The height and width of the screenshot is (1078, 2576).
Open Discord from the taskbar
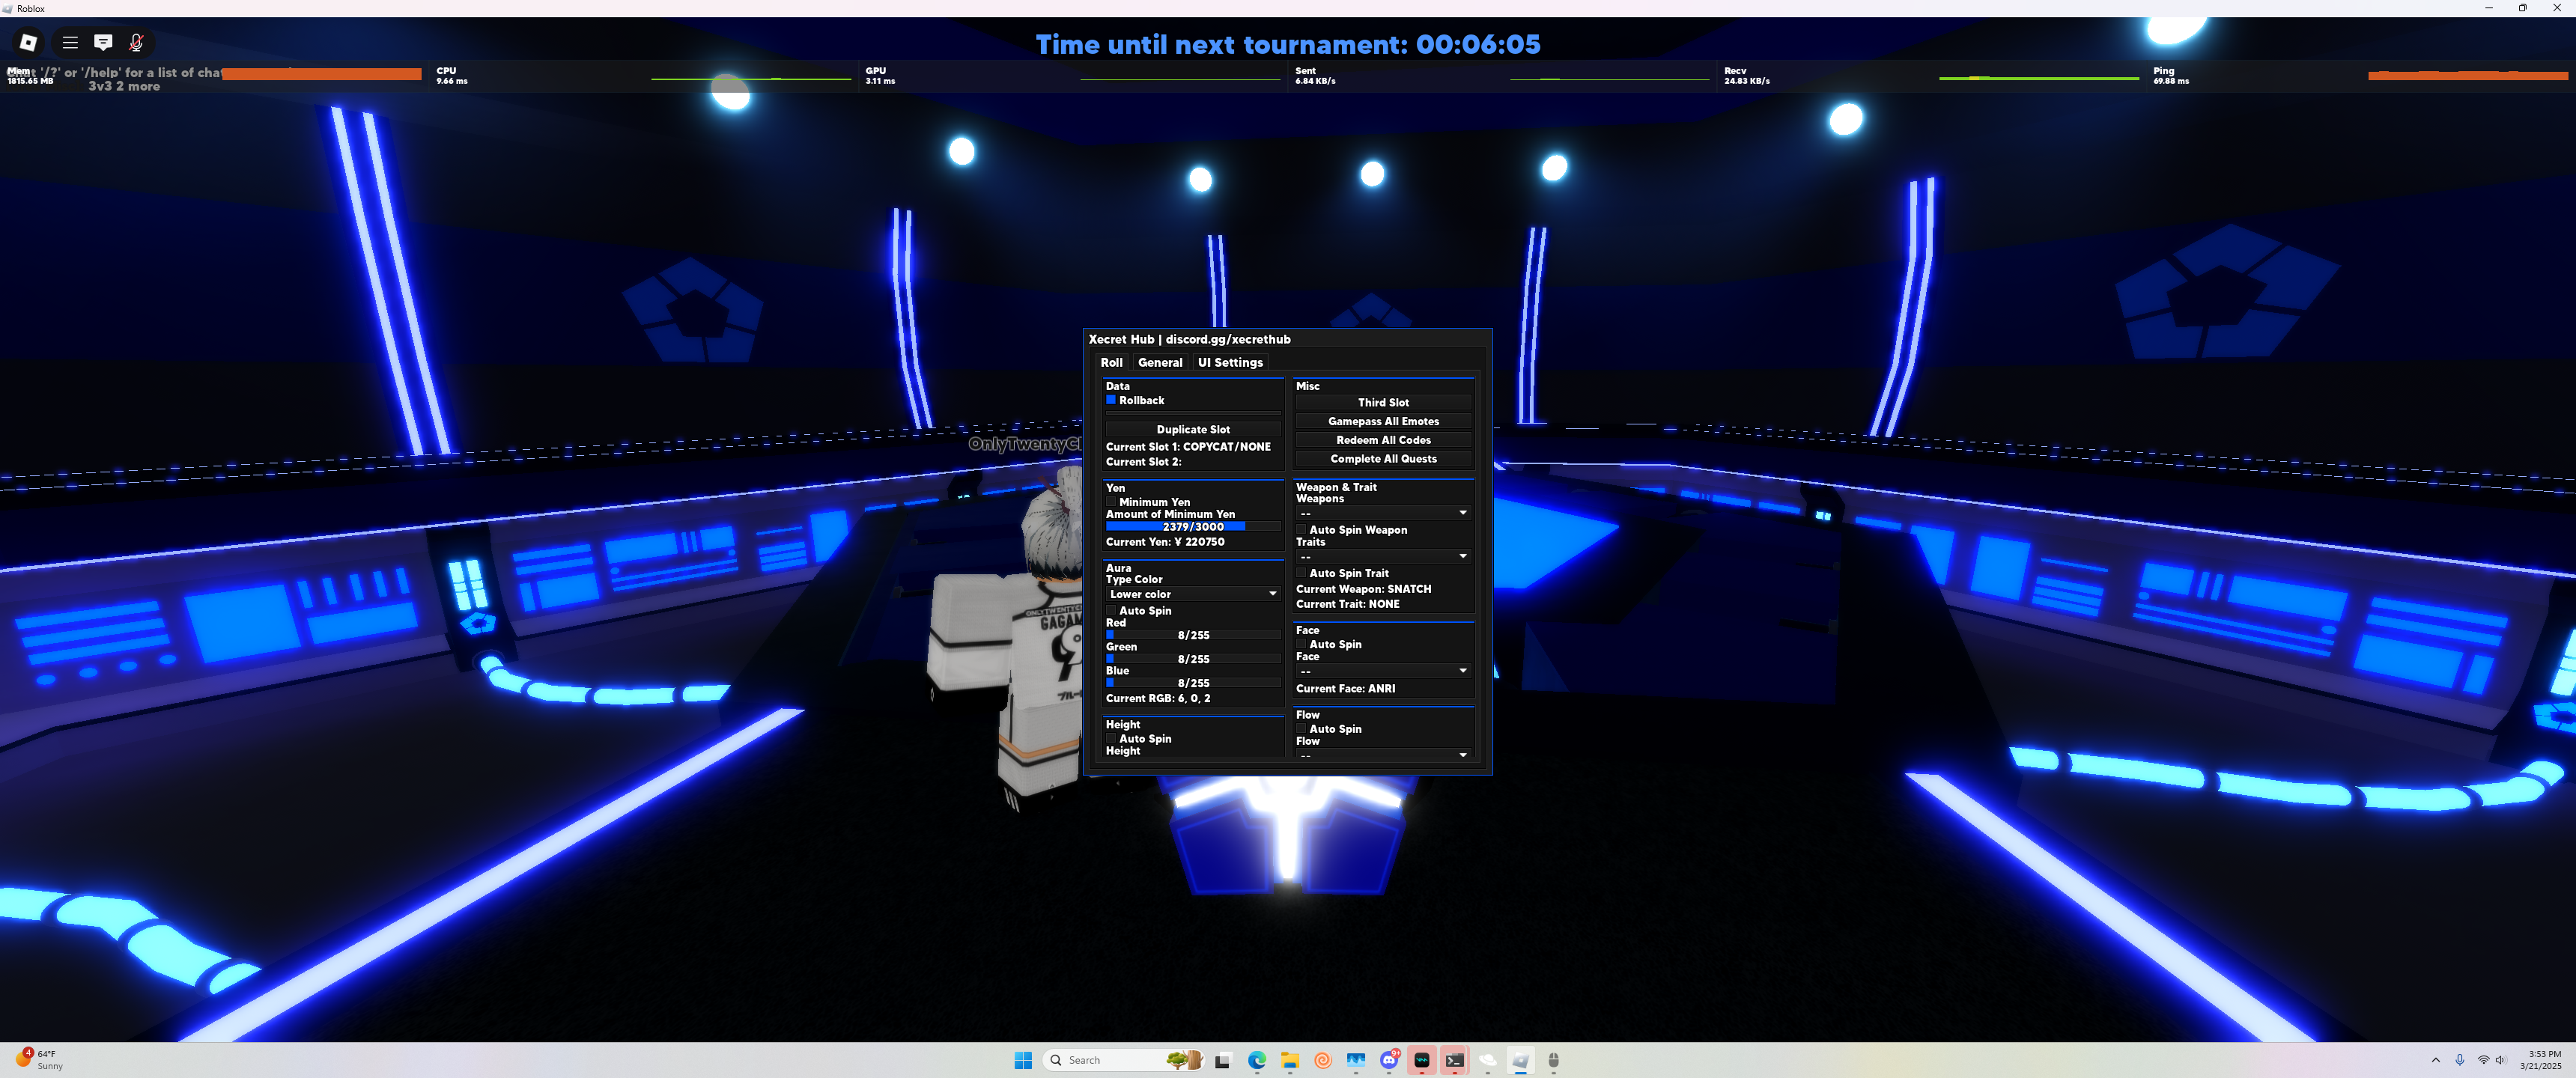1389,1060
